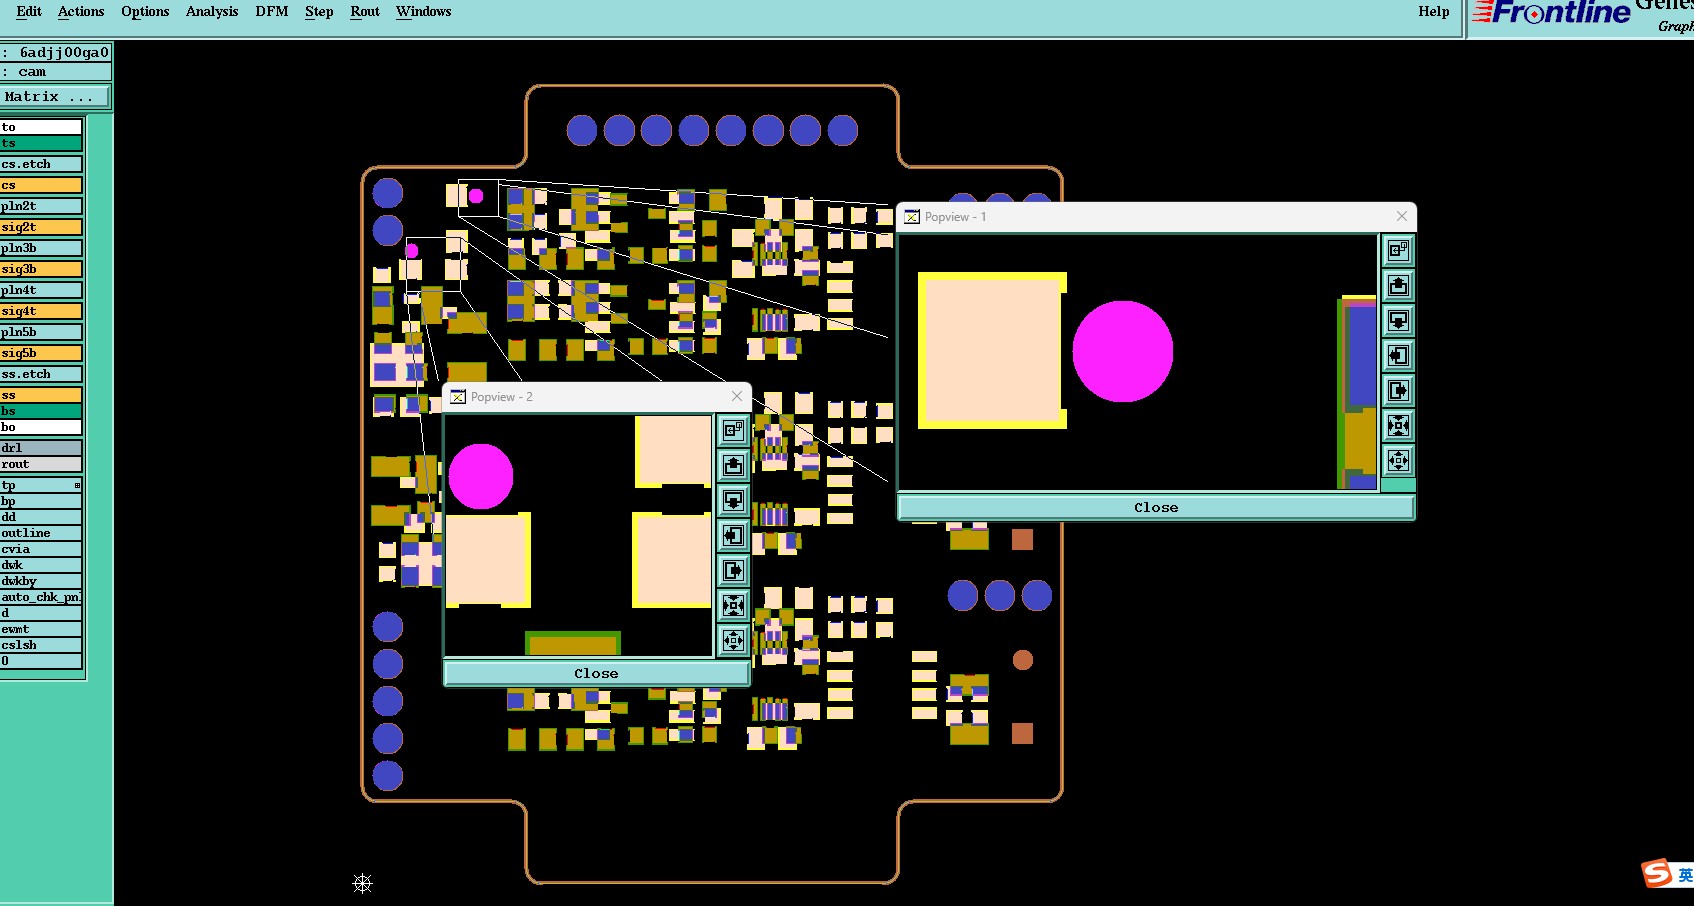Pan left in the Popview 1 window
The image size is (1694, 906).
tap(1398, 356)
